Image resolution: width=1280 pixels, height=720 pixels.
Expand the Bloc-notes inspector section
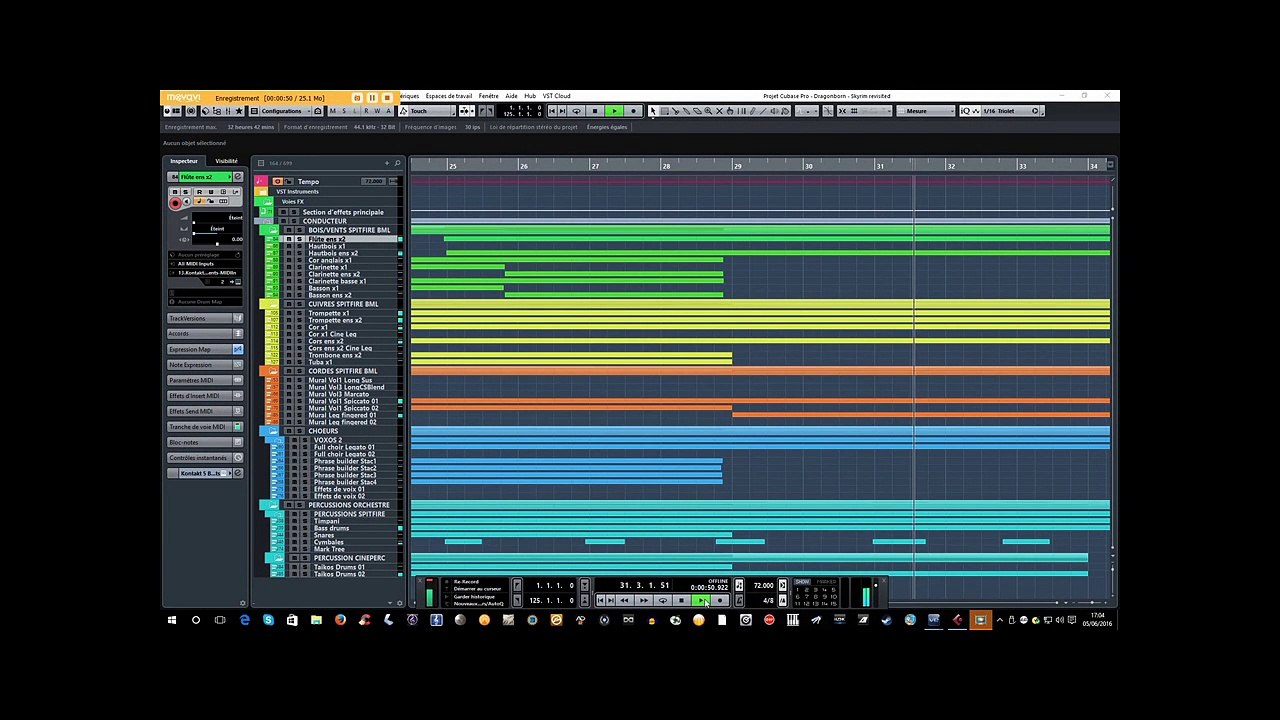click(x=205, y=442)
